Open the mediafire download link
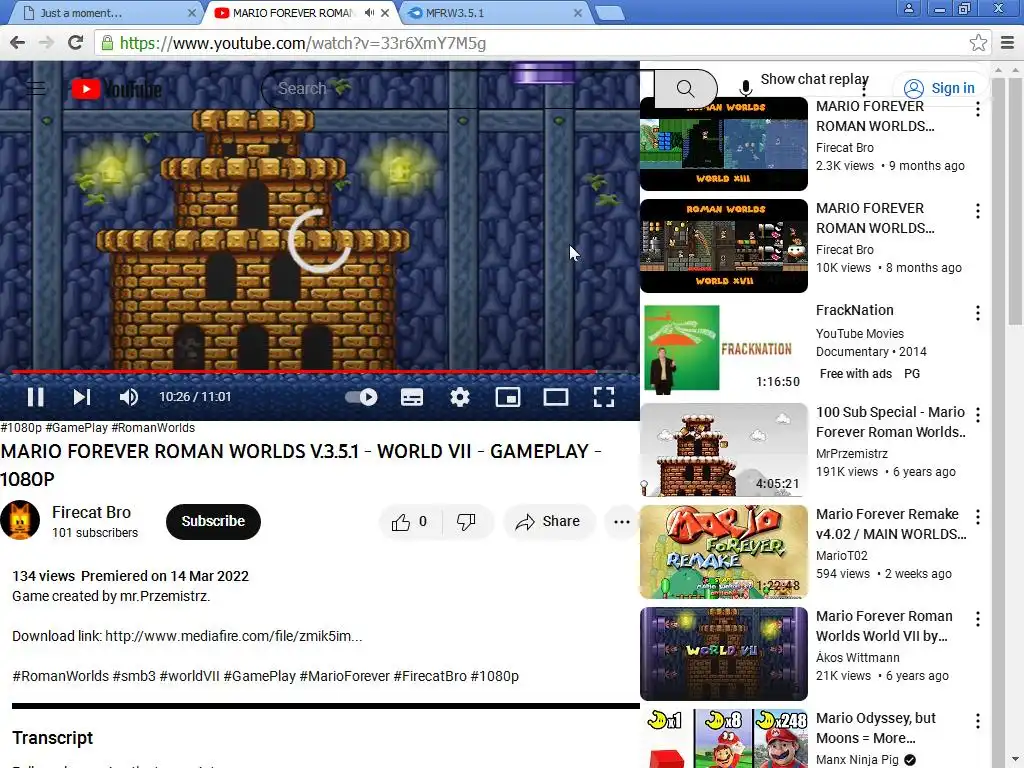 click(233, 636)
